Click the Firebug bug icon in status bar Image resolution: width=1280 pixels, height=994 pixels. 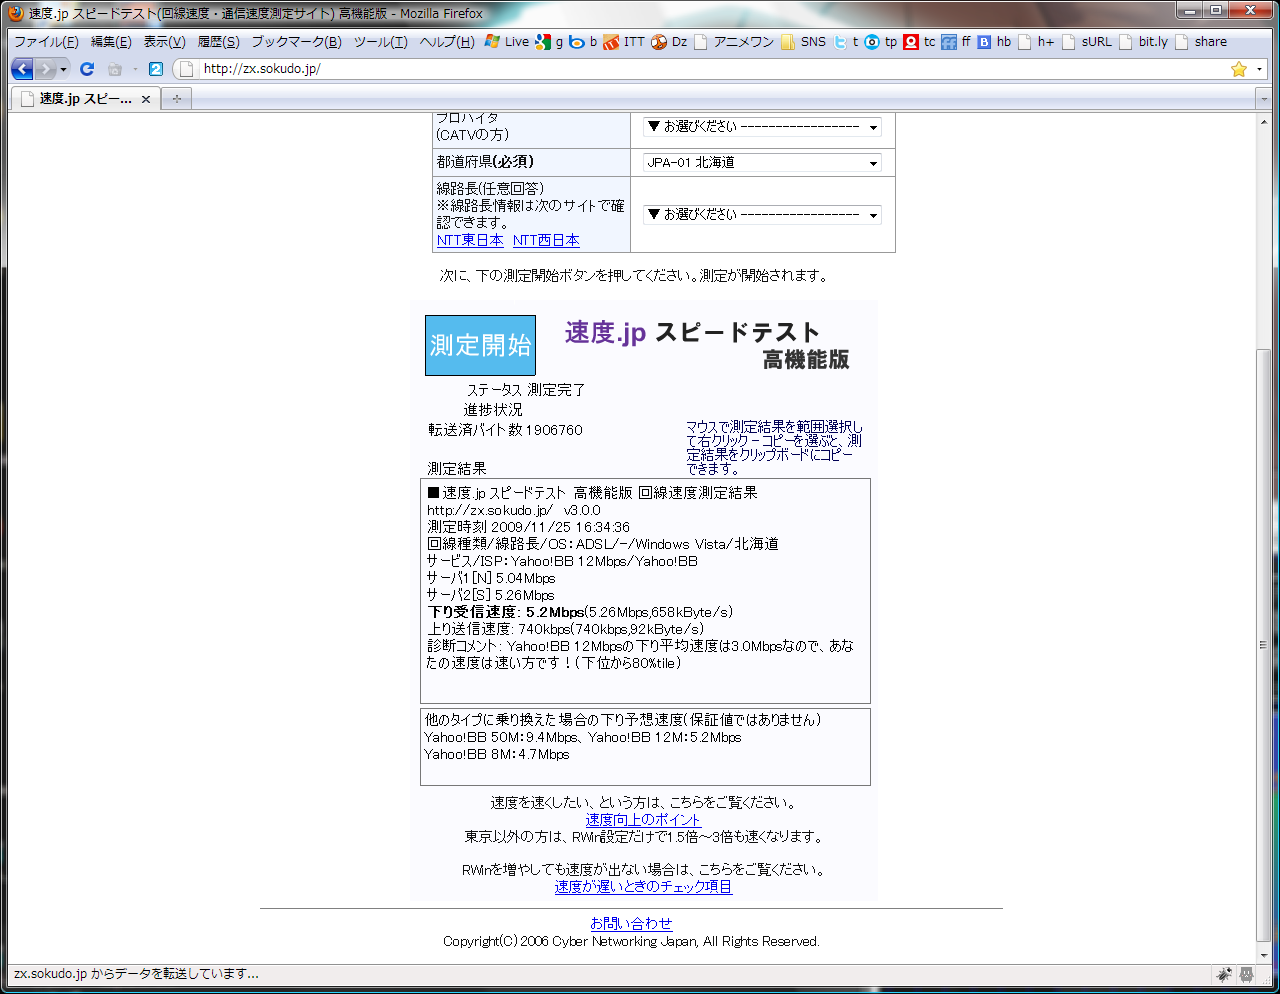(1223, 974)
